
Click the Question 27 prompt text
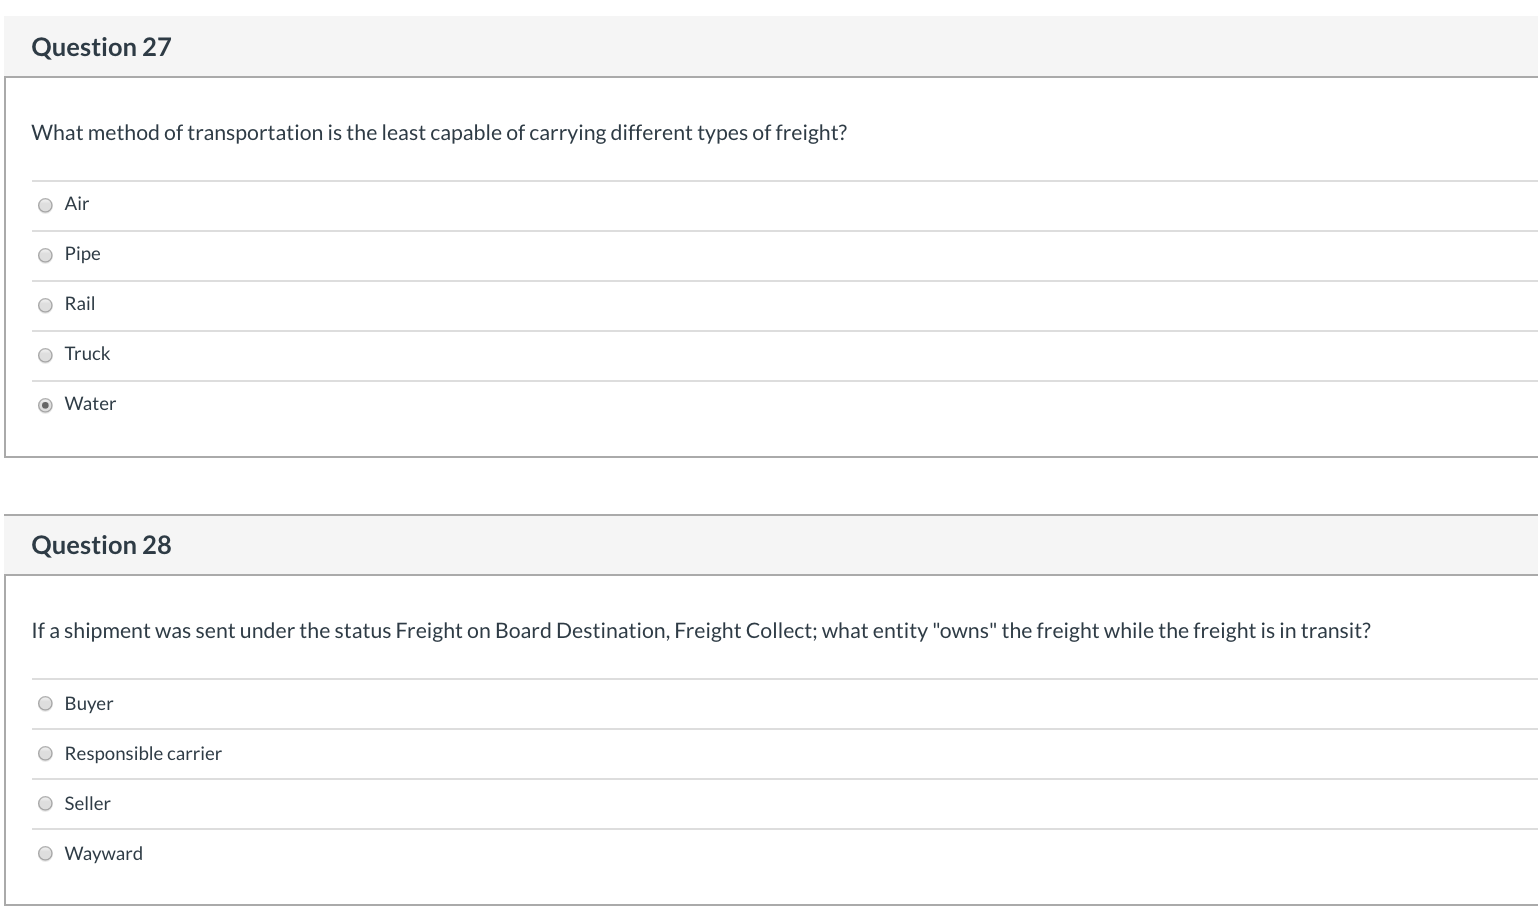[x=438, y=132]
